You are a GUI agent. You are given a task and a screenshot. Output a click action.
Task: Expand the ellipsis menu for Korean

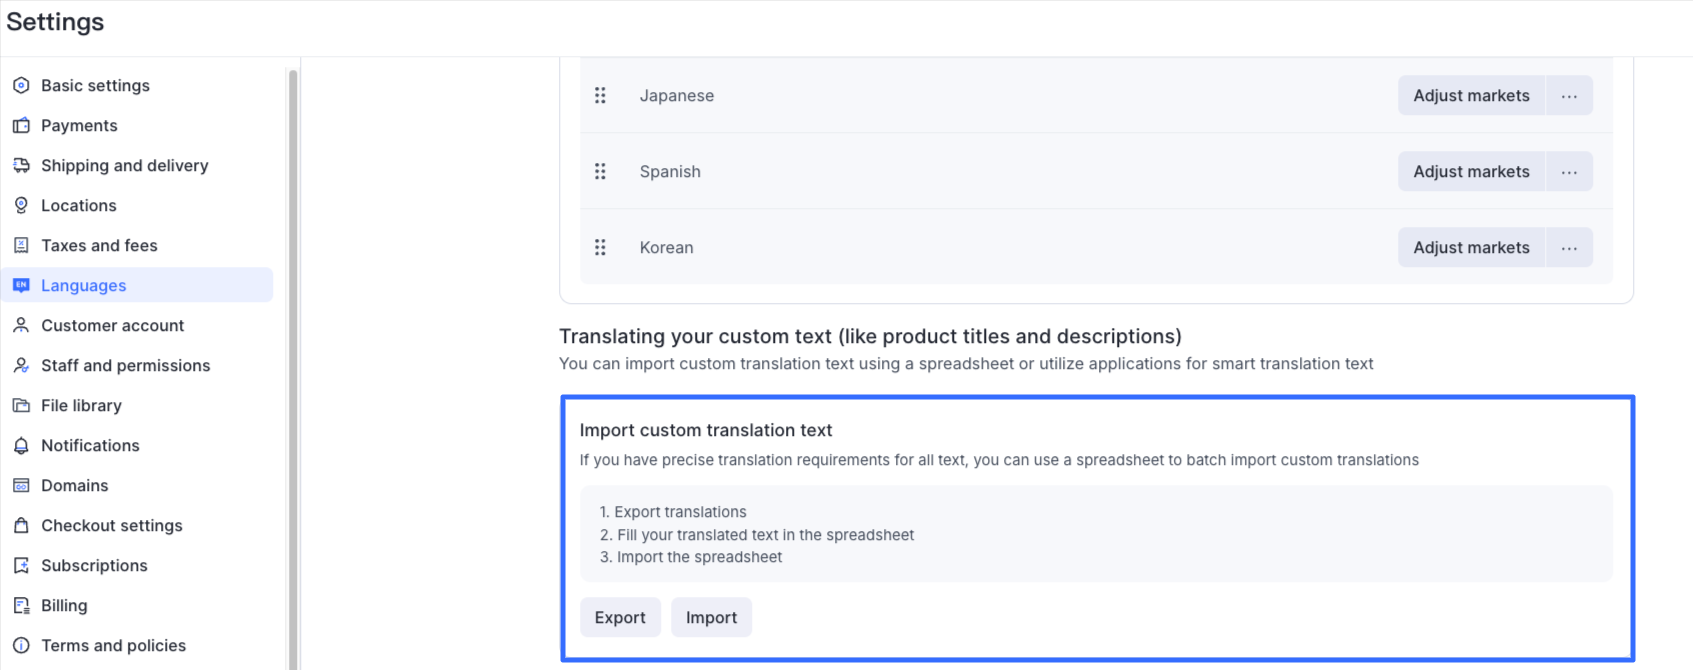pos(1569,248)
